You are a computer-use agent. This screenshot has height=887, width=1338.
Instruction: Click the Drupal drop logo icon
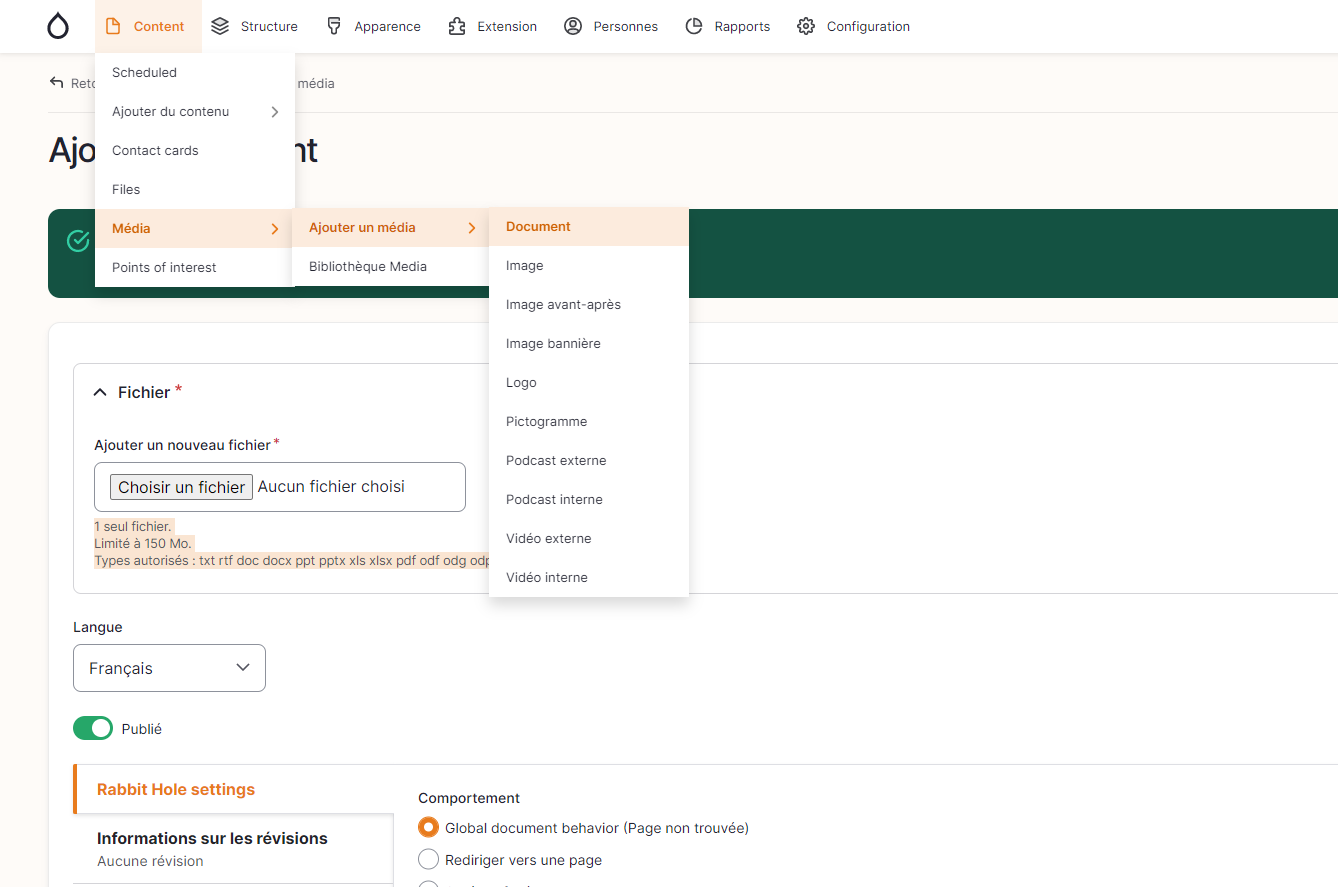click(58, 27)
